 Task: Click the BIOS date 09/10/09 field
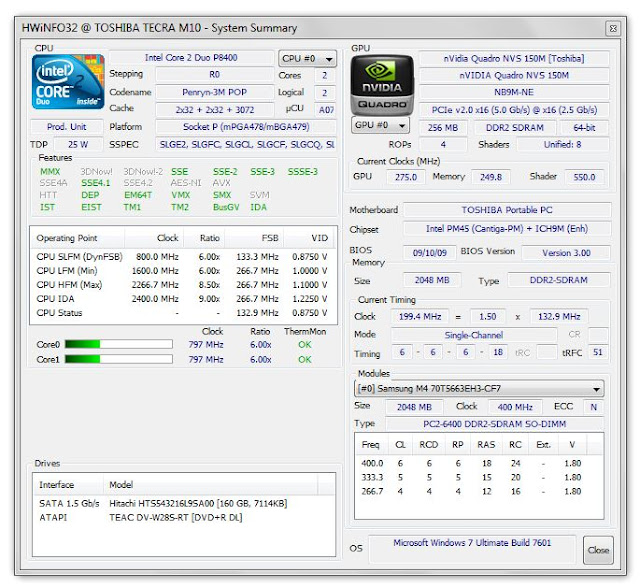(429, 253)
